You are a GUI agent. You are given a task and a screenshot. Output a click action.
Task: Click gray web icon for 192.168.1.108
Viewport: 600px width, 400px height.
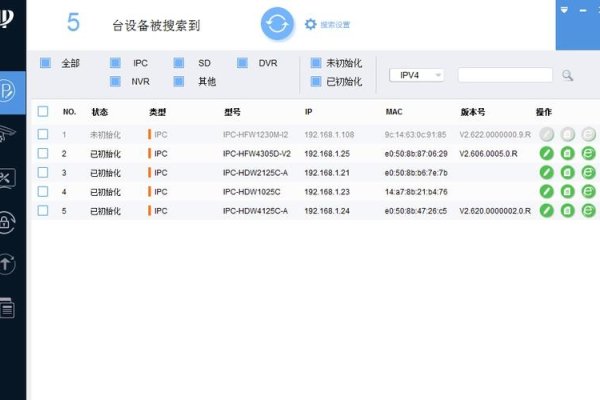pos(589,134)
